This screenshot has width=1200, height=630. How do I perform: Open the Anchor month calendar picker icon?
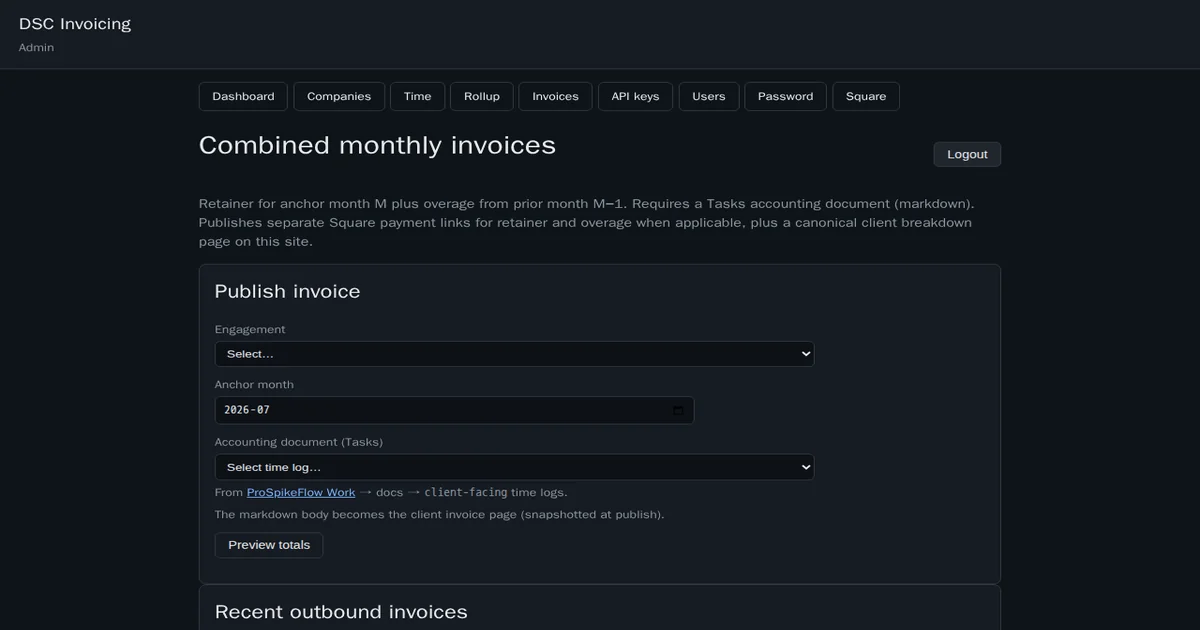(x=678, y=410)
